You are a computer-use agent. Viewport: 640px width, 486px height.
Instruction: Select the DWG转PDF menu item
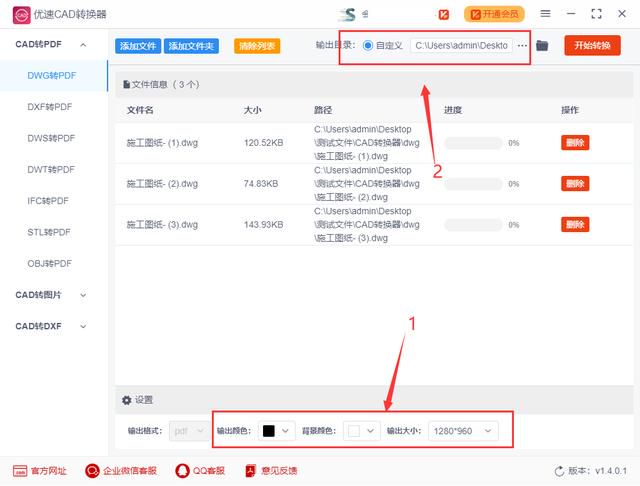click(52, 76)
